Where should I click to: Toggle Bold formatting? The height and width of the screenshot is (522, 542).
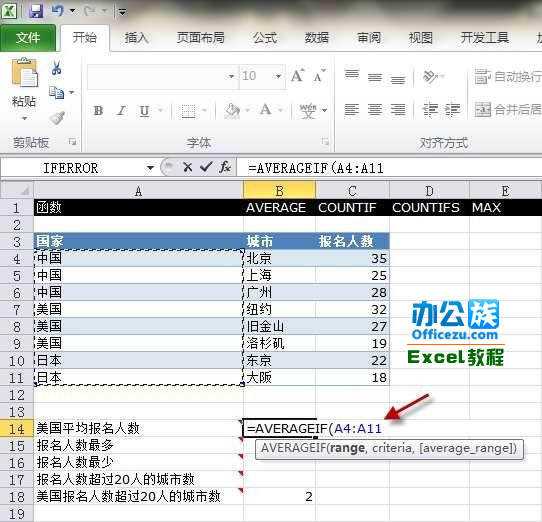99,111
